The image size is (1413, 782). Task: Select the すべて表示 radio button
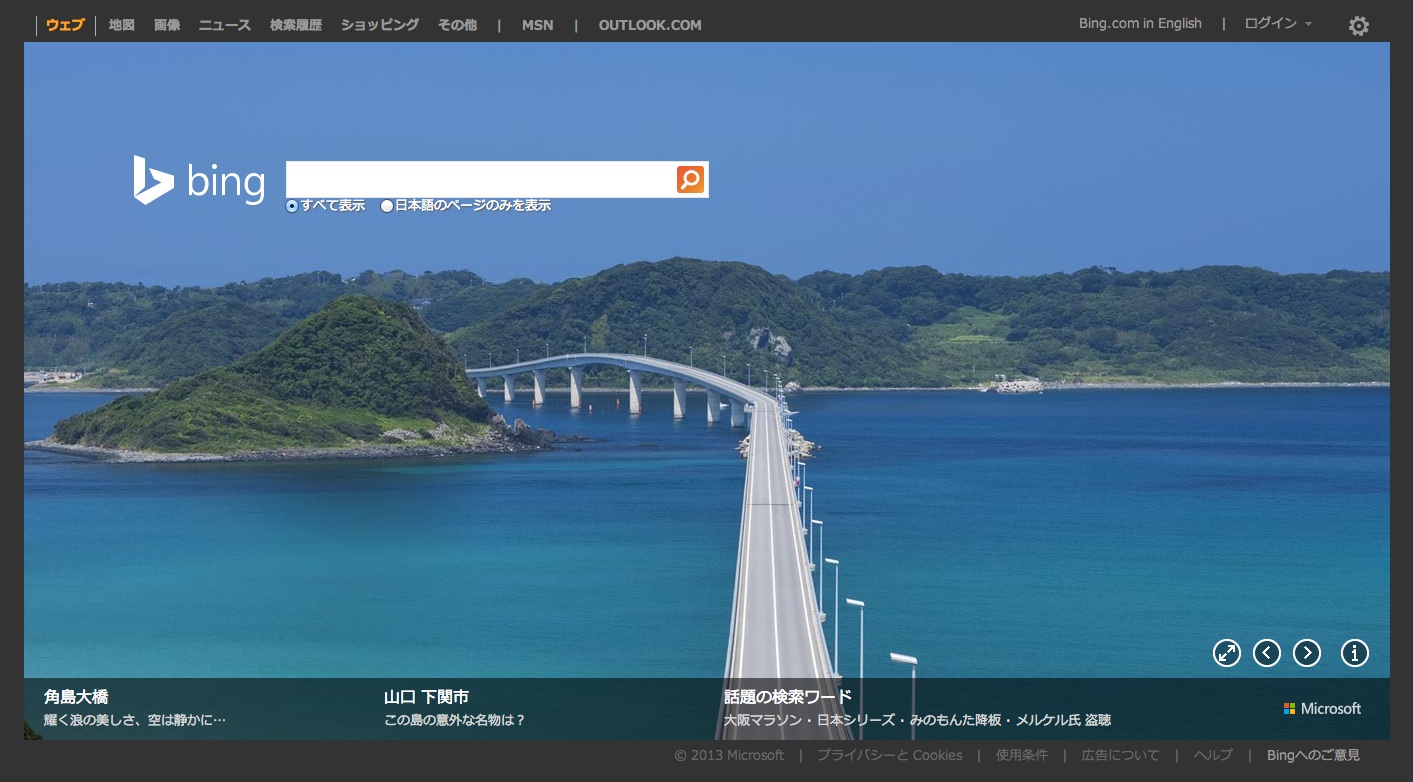tap(292, 206)
